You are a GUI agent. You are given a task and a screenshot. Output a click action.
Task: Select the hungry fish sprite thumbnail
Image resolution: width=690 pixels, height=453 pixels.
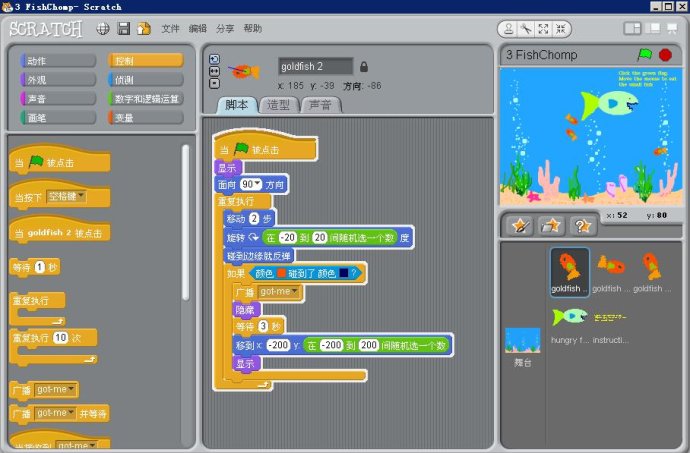tap(569, 324)
